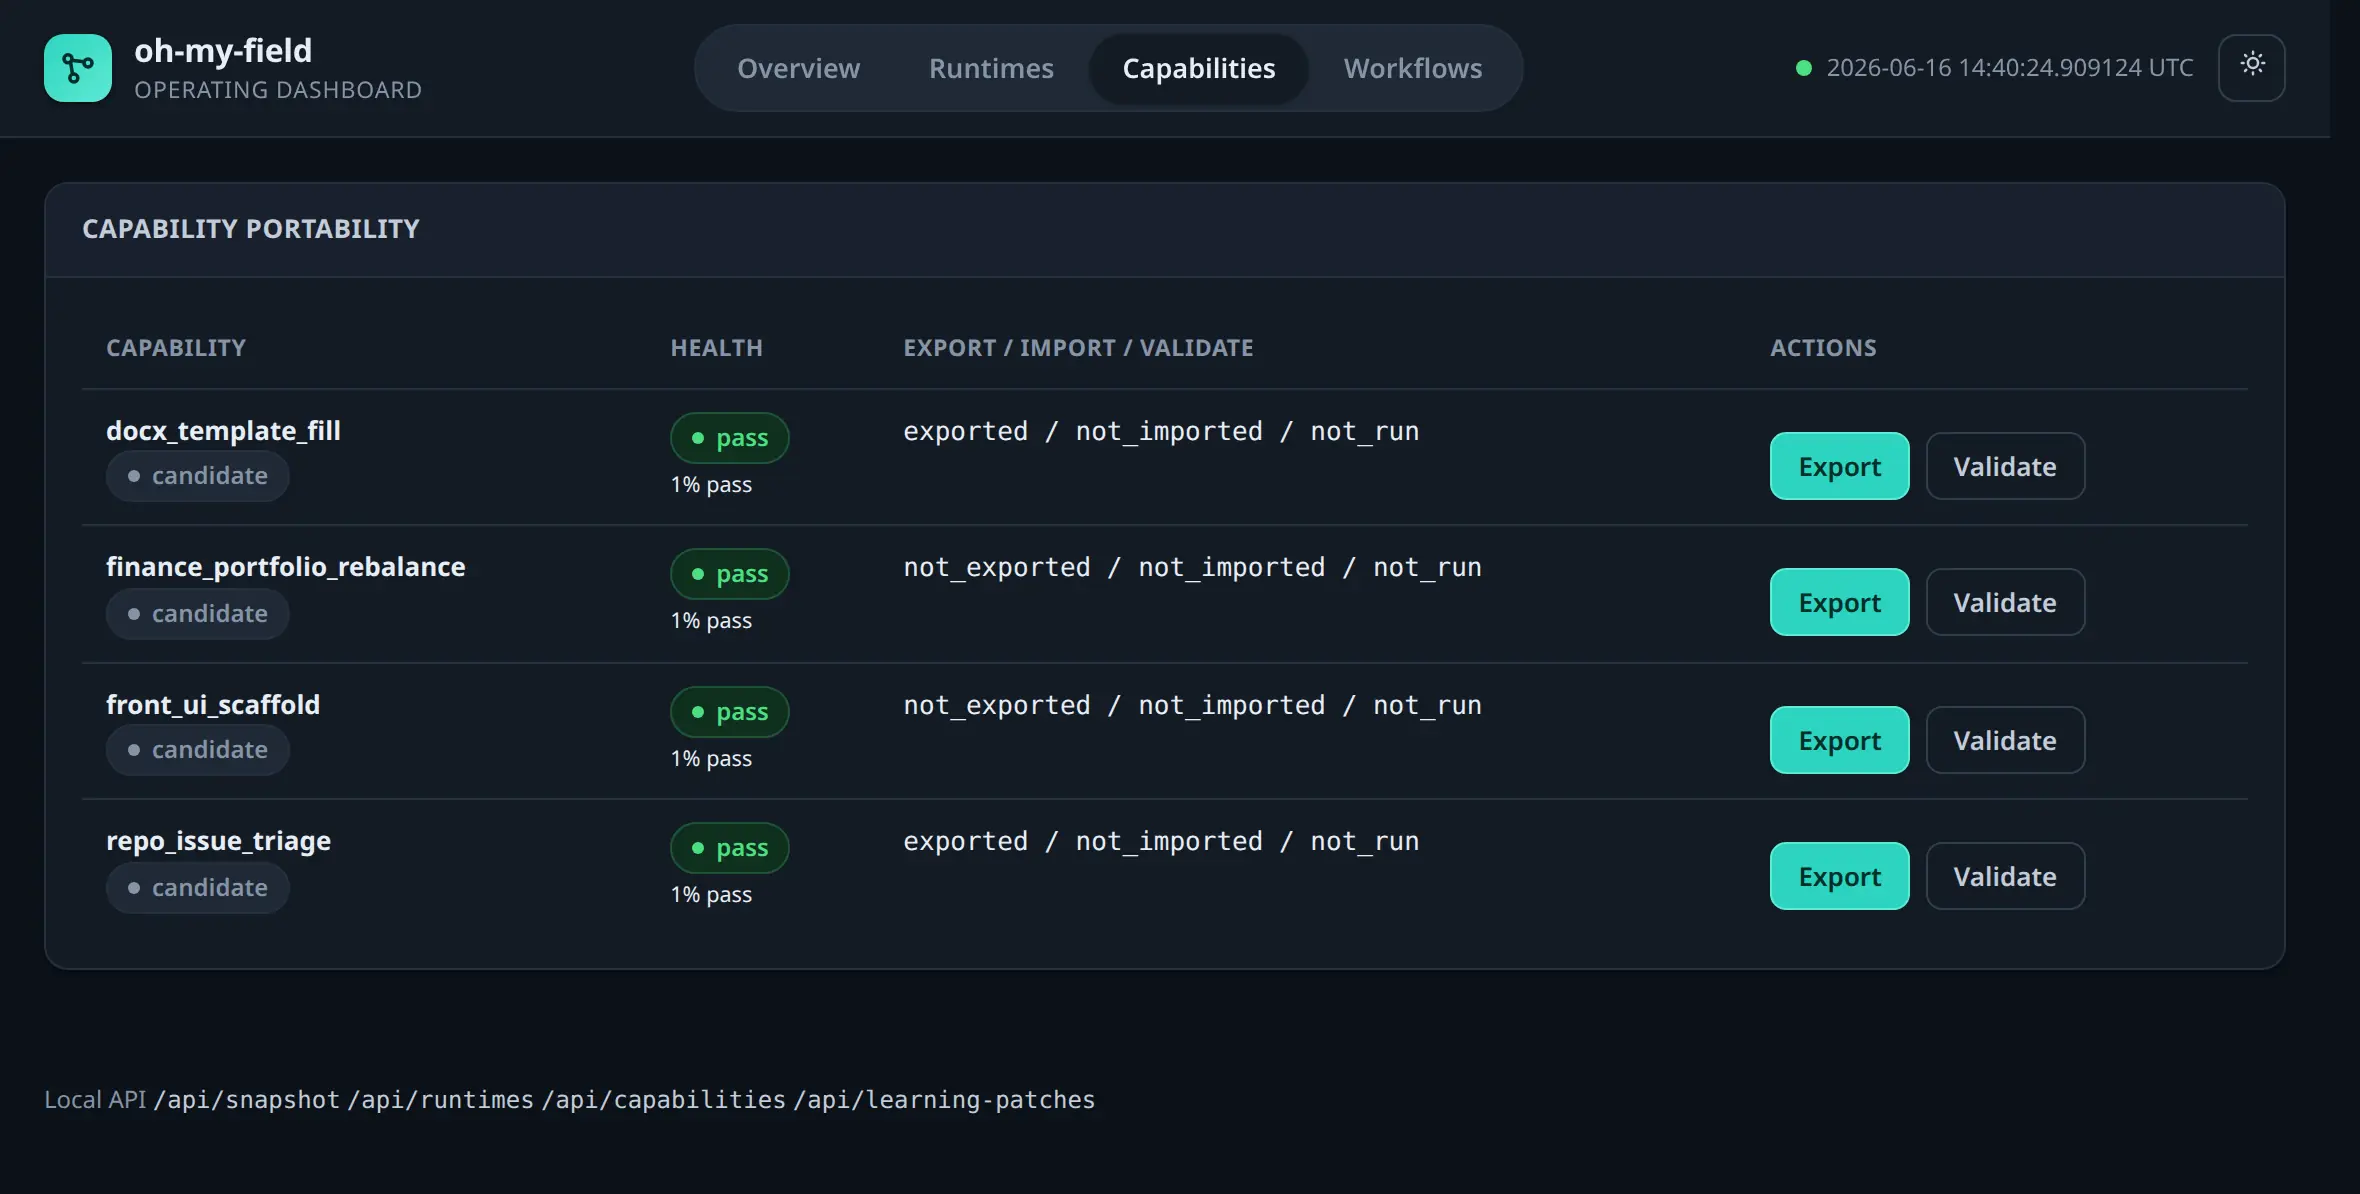Click the pass health badge for repo_issue_triage

click(730, 848)
